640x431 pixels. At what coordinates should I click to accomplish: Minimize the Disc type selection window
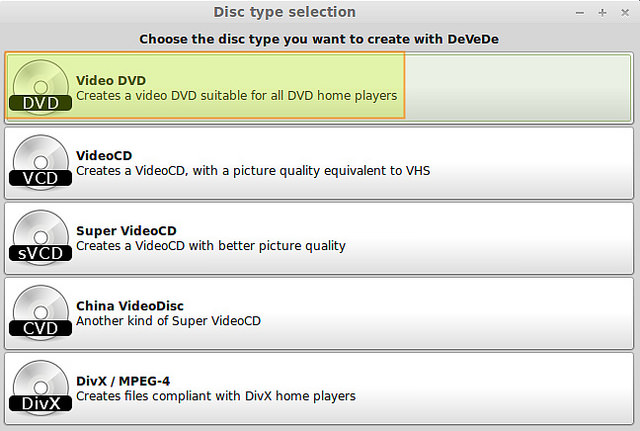coord(581,12)
